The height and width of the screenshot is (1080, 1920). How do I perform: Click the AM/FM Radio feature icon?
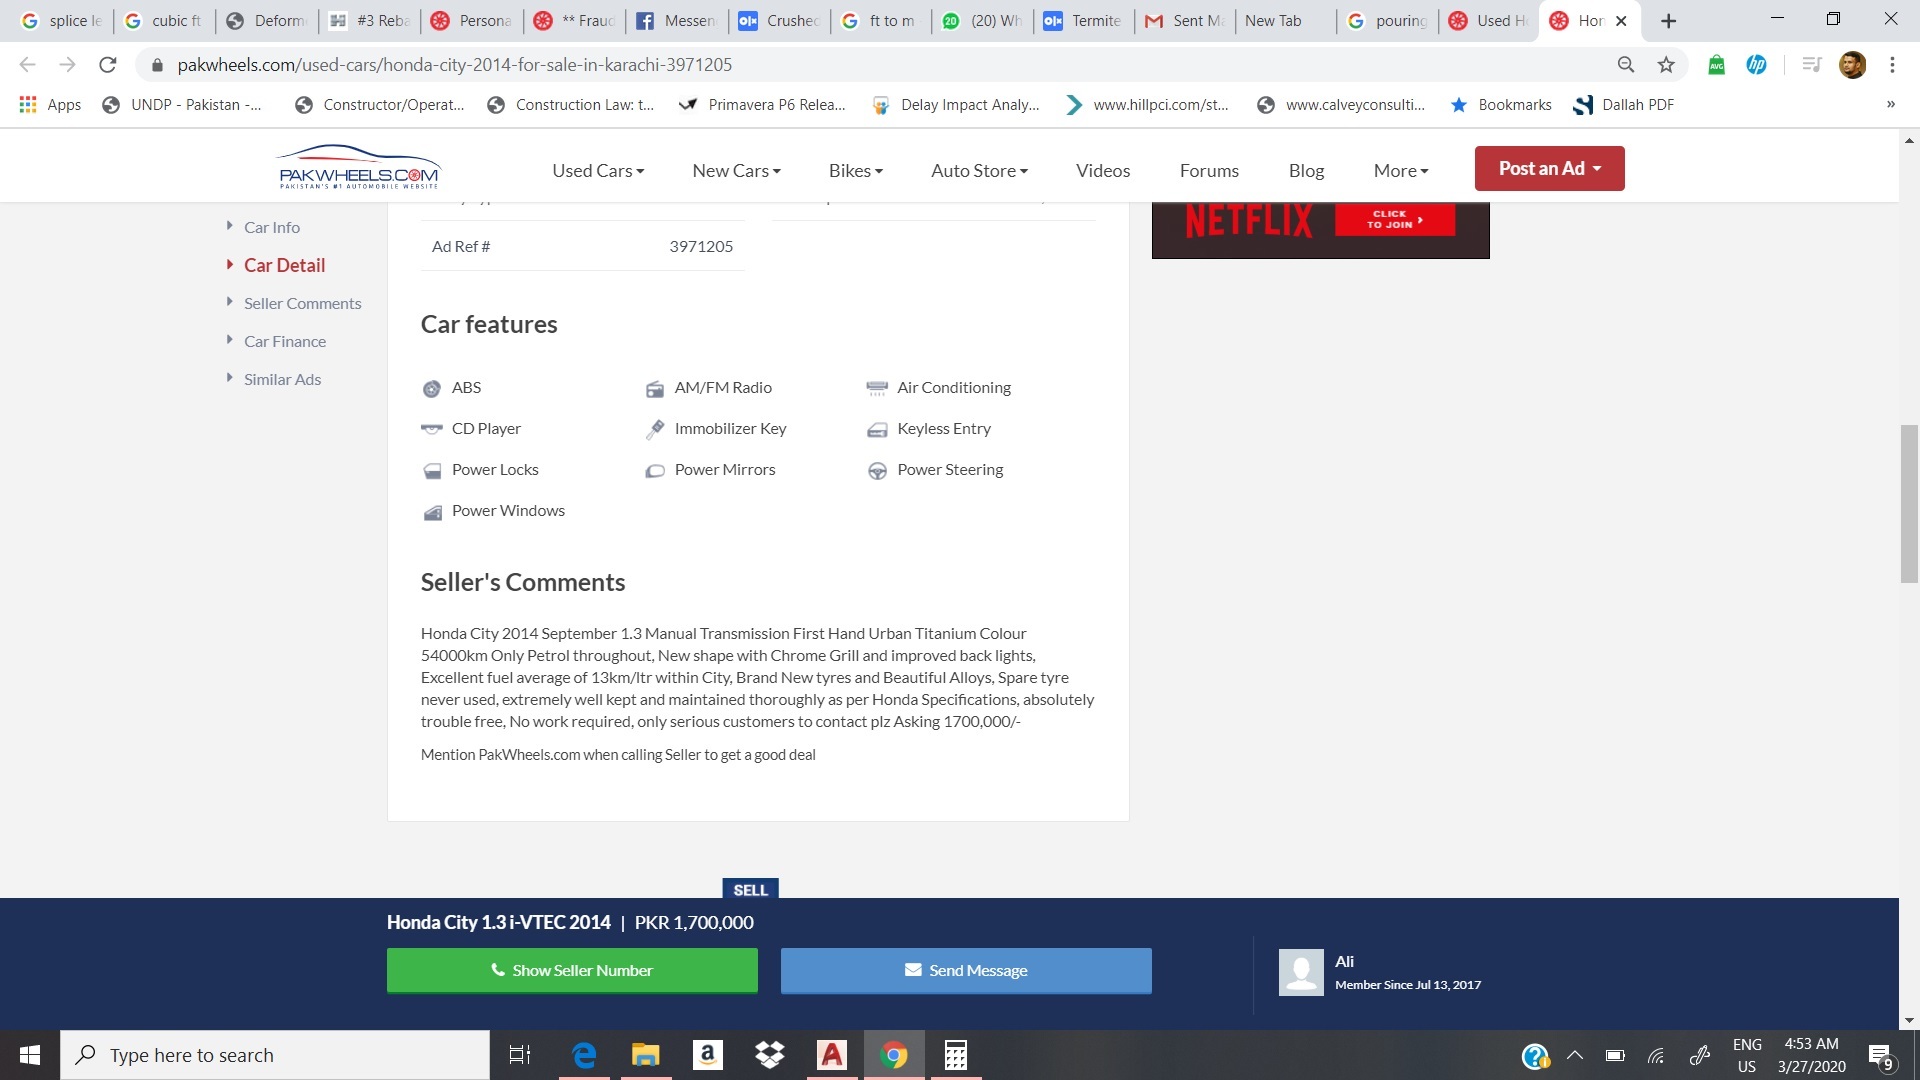[654, 389]
